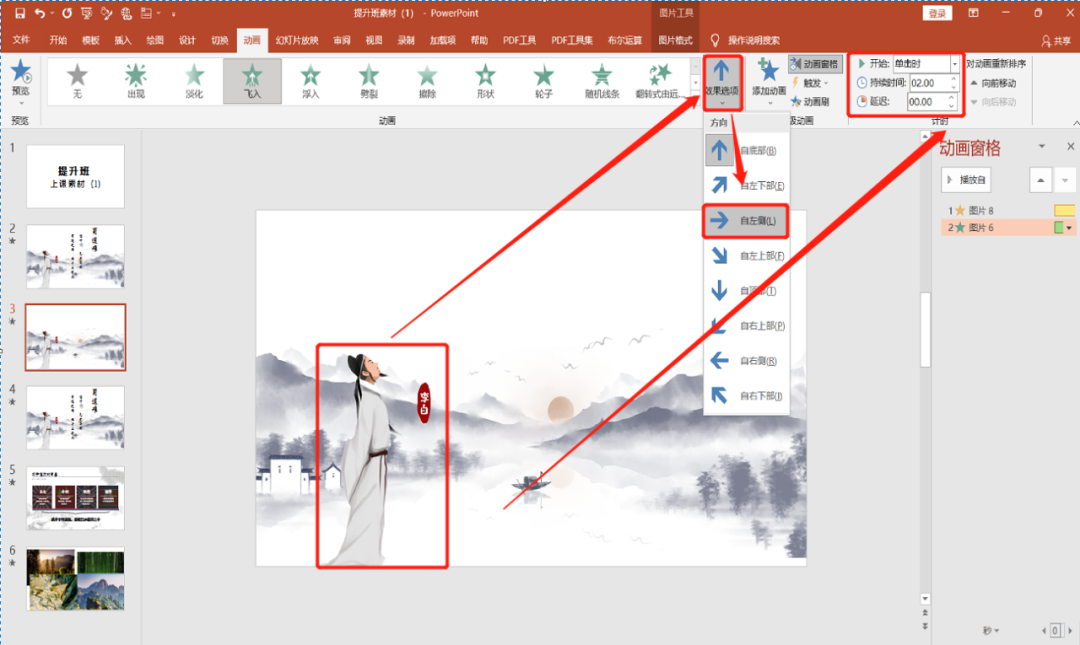Select the 翻转式由远 grow and turn animation
Image resolution: width=1080 pixels, height=645 pixels.
(660, 81)
